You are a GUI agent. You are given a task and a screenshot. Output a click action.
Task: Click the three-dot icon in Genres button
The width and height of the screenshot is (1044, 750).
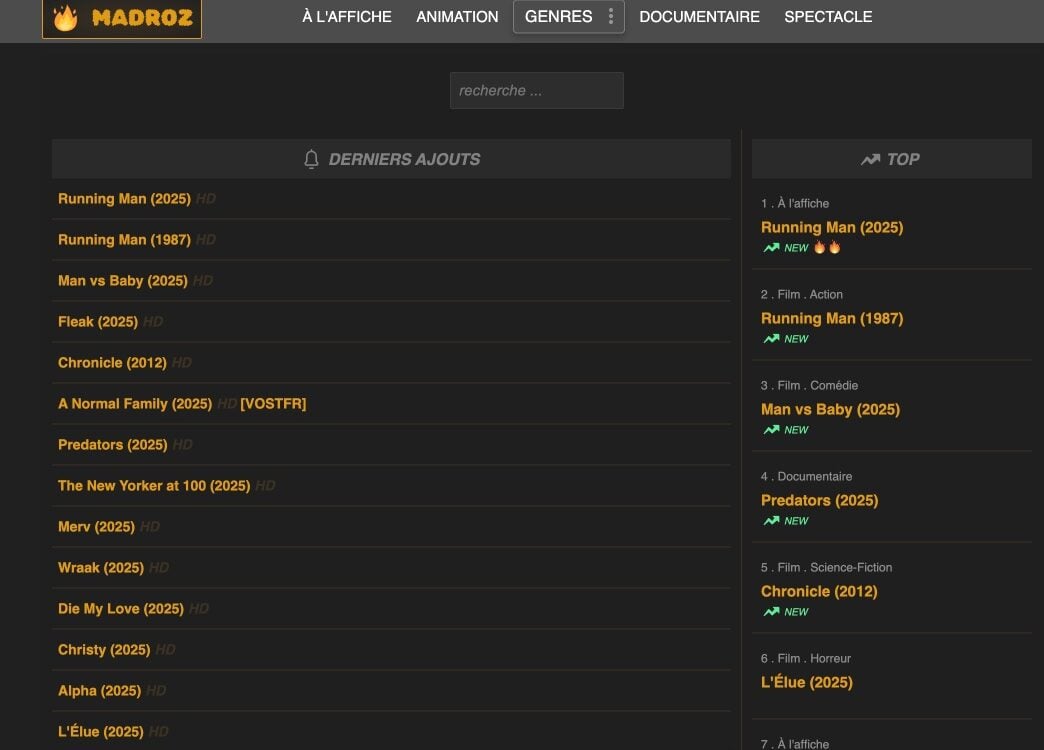[610, 17]
